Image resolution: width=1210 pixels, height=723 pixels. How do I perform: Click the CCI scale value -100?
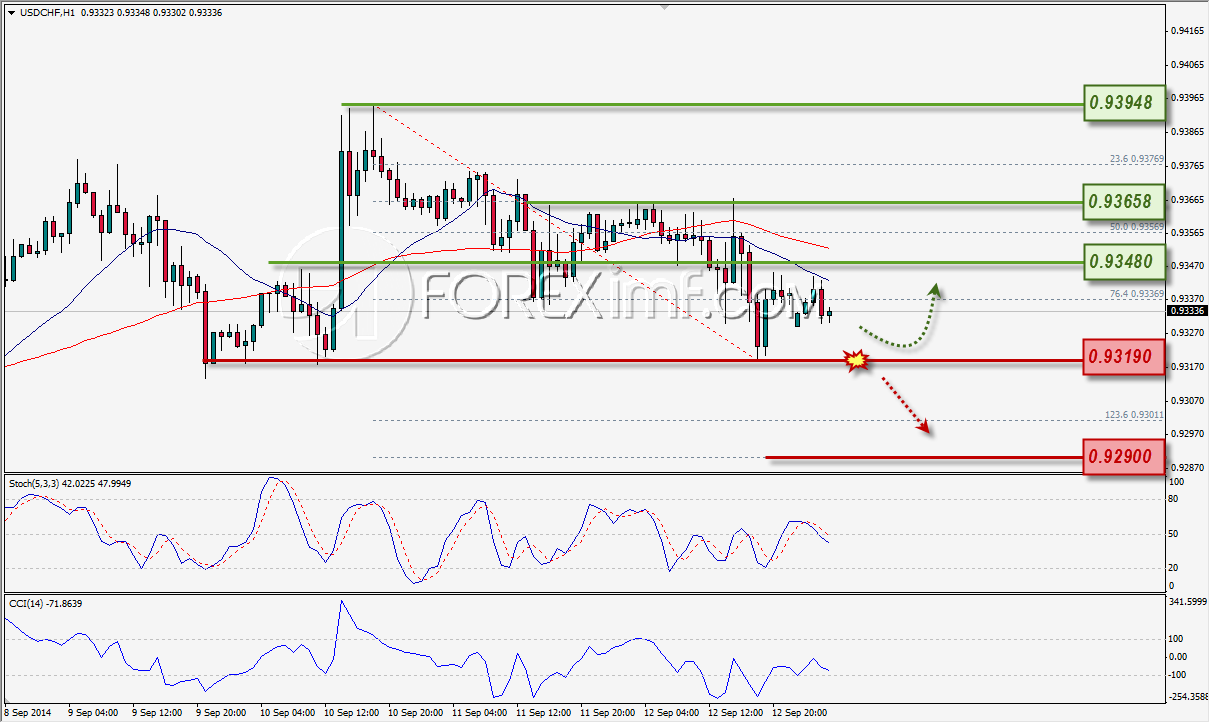(x=1179, y=675)
